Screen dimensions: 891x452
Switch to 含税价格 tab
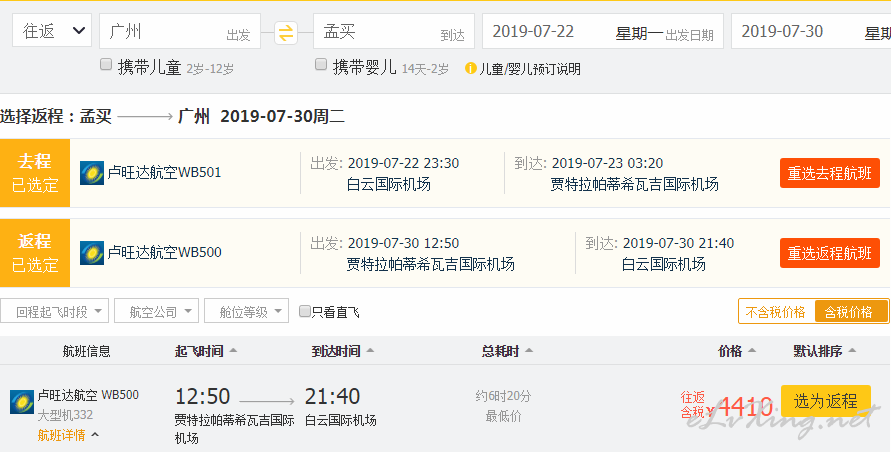[x=851, y=312]
